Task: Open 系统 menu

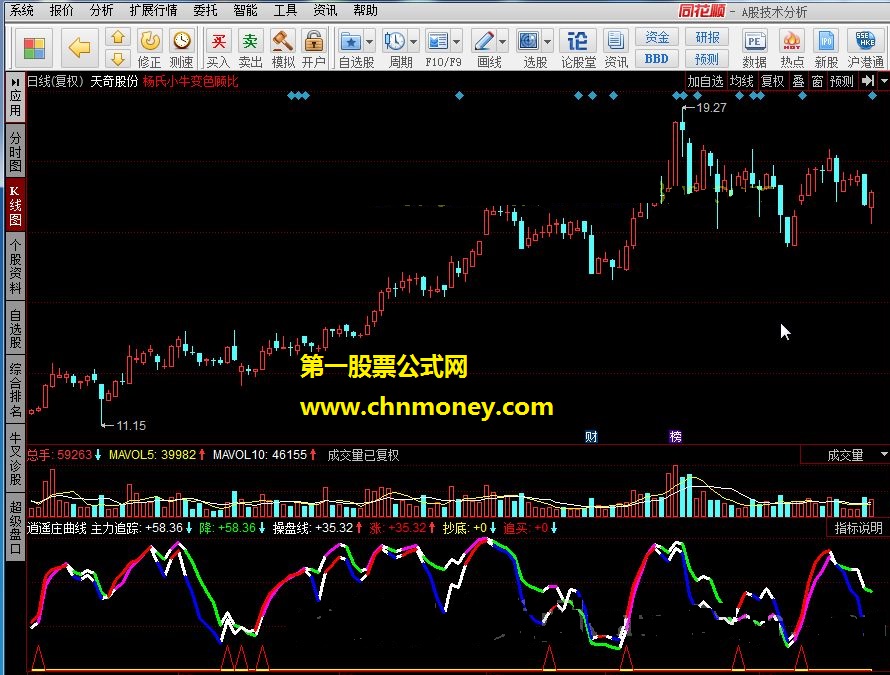Action: 22,10
